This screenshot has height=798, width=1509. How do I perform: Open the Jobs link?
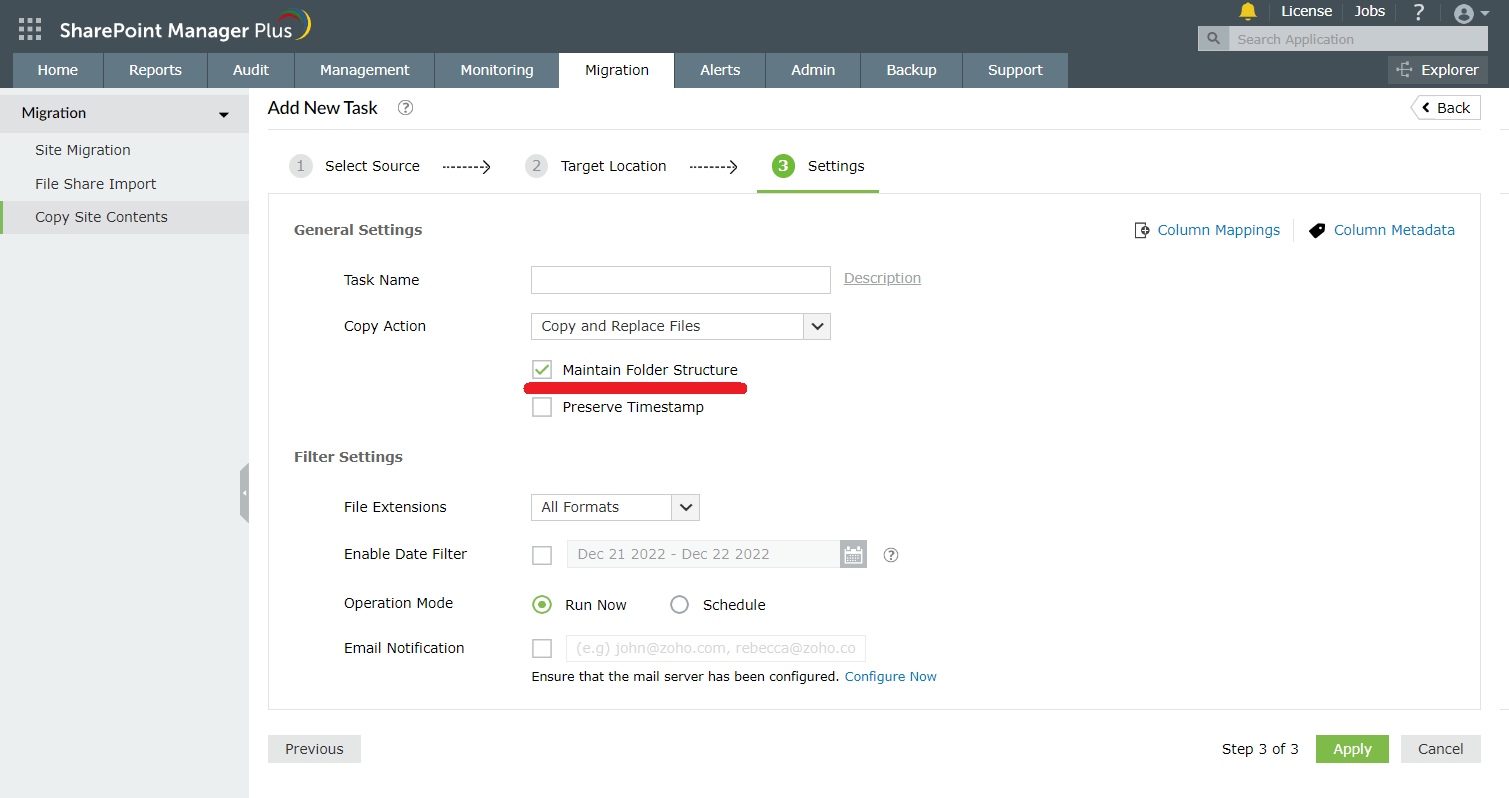(1370, 11)
